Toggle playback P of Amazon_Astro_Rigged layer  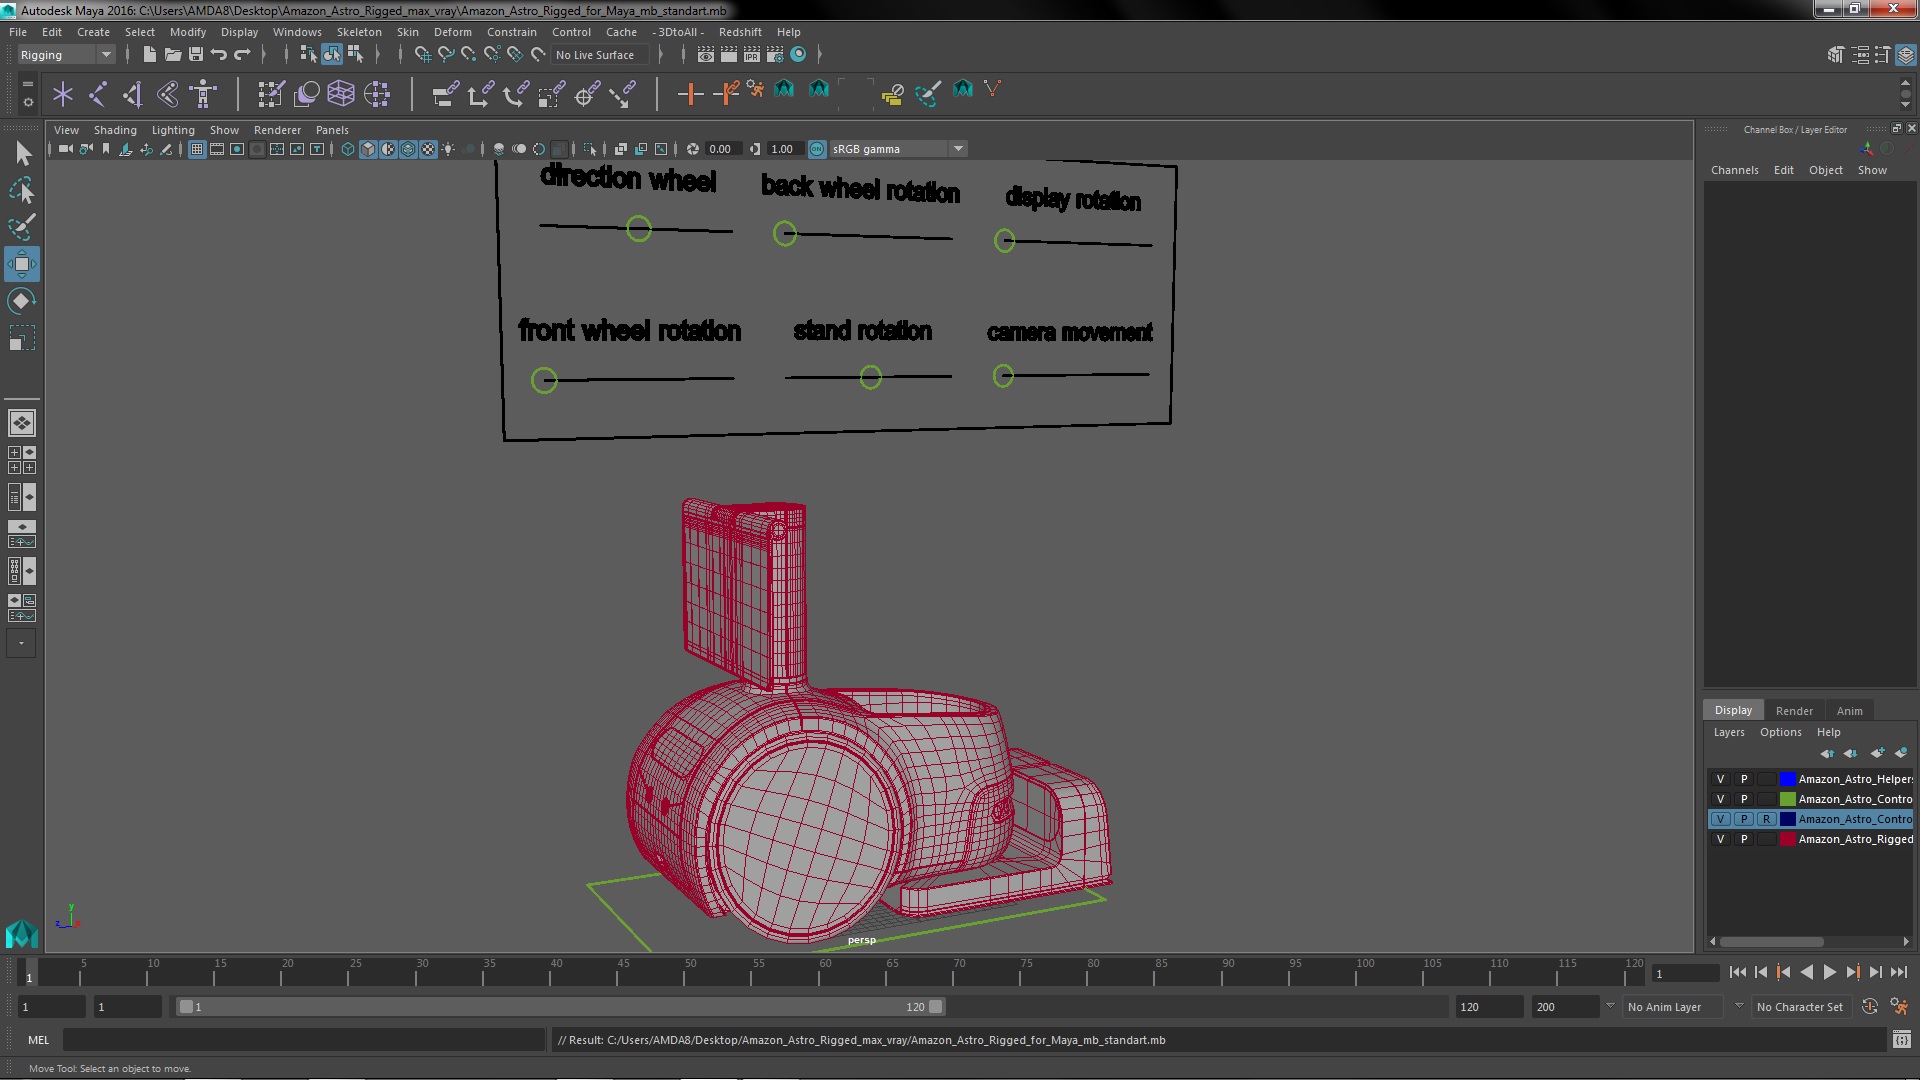1744,839
